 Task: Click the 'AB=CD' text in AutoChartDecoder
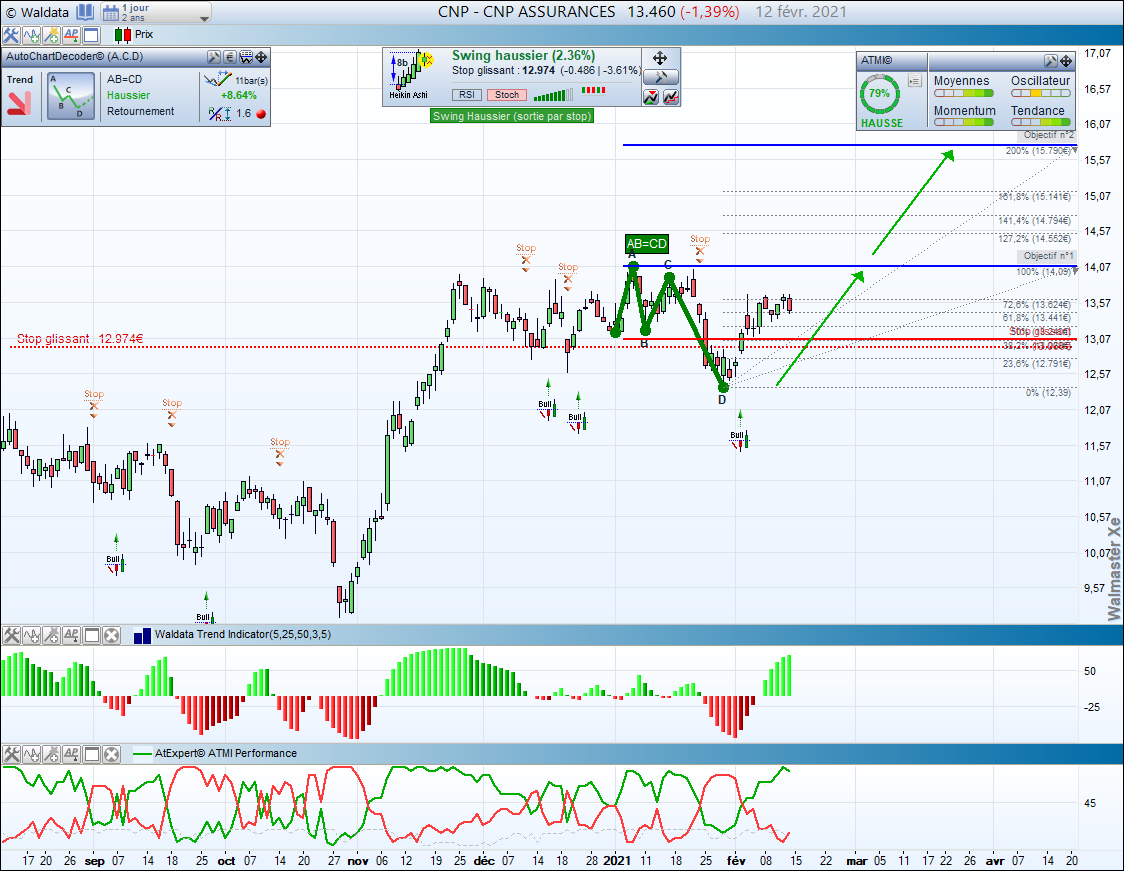[x=125, y=79]
